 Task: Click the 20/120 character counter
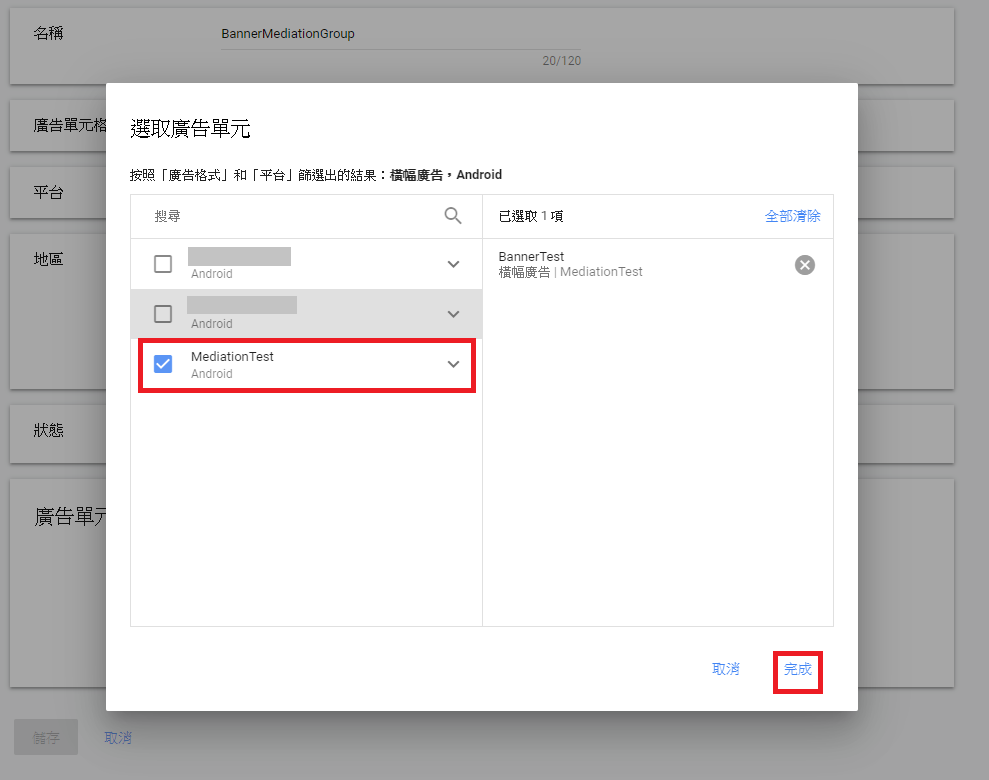click(x=561, y=61)
